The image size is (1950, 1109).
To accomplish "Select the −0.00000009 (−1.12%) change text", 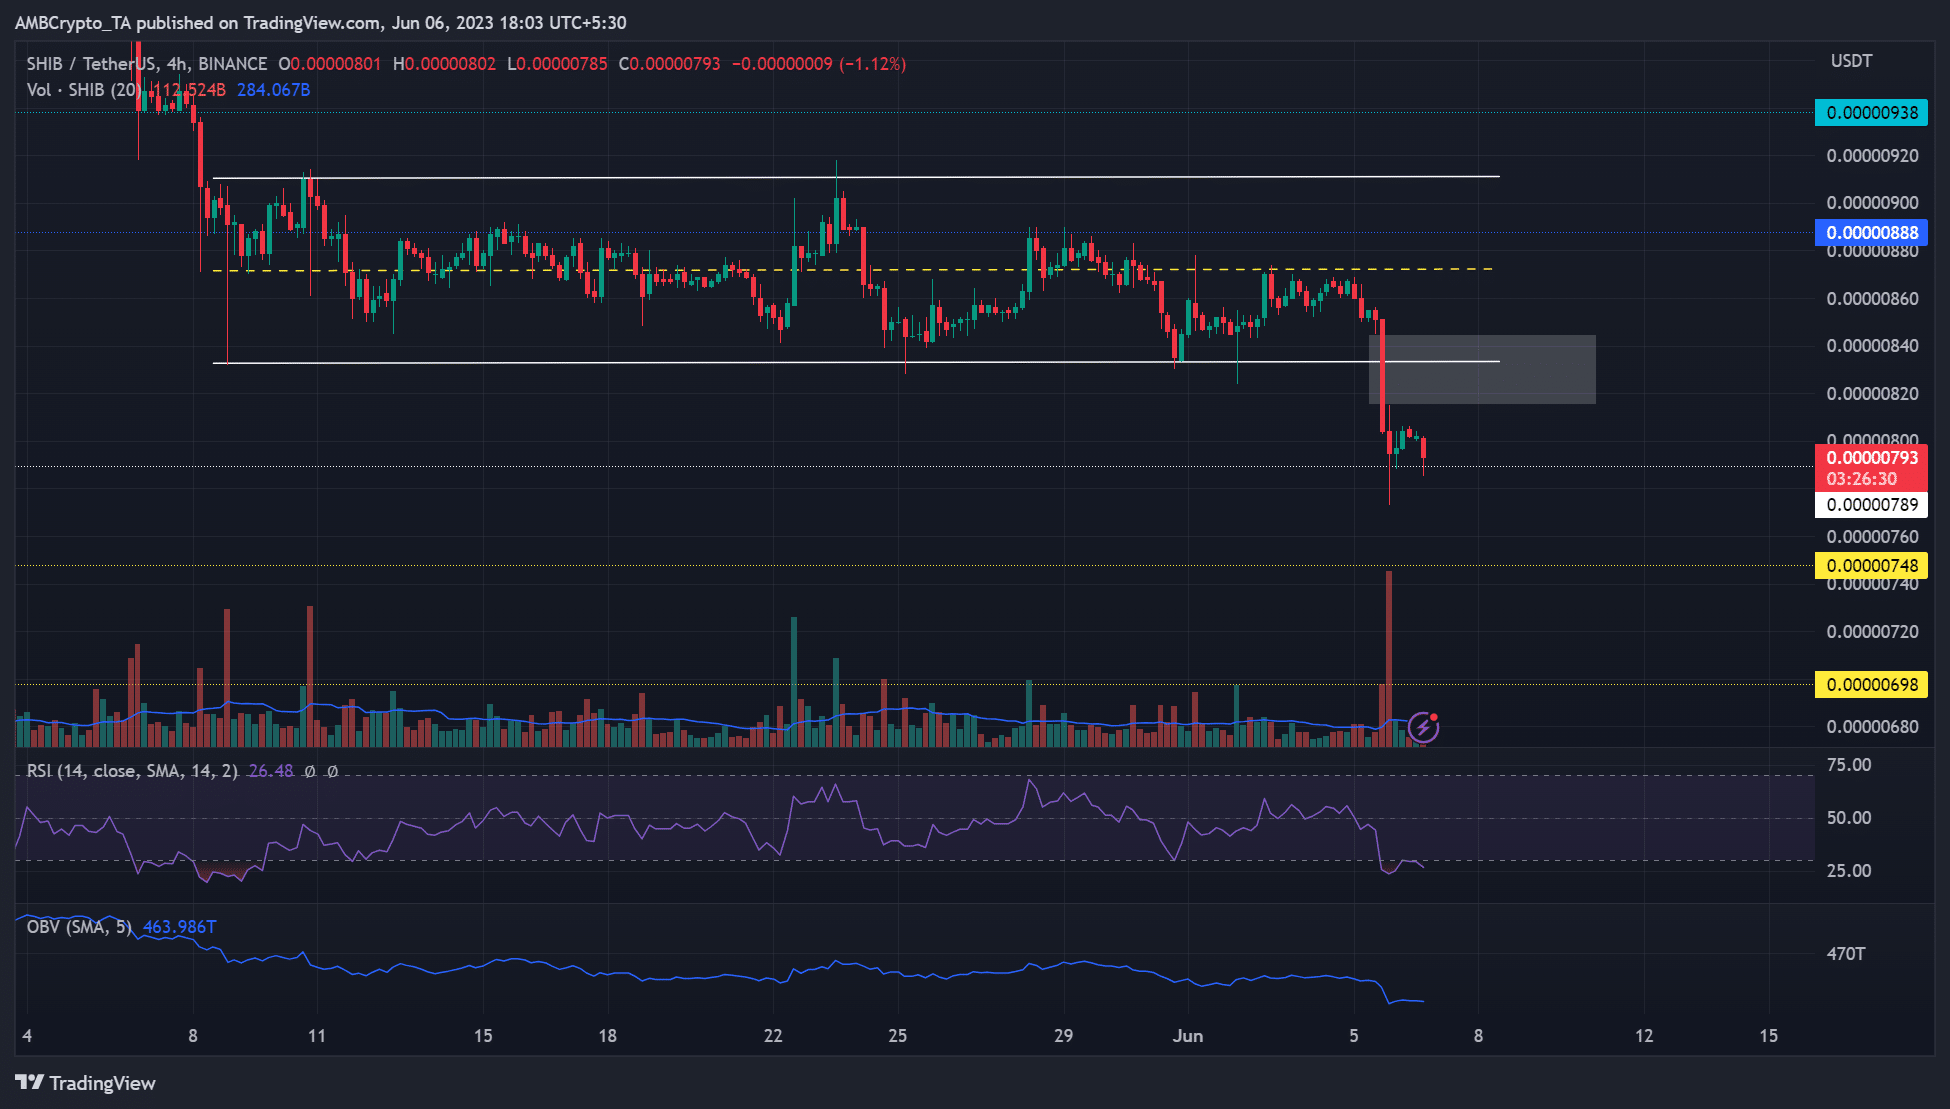I will tap(819, 64).
